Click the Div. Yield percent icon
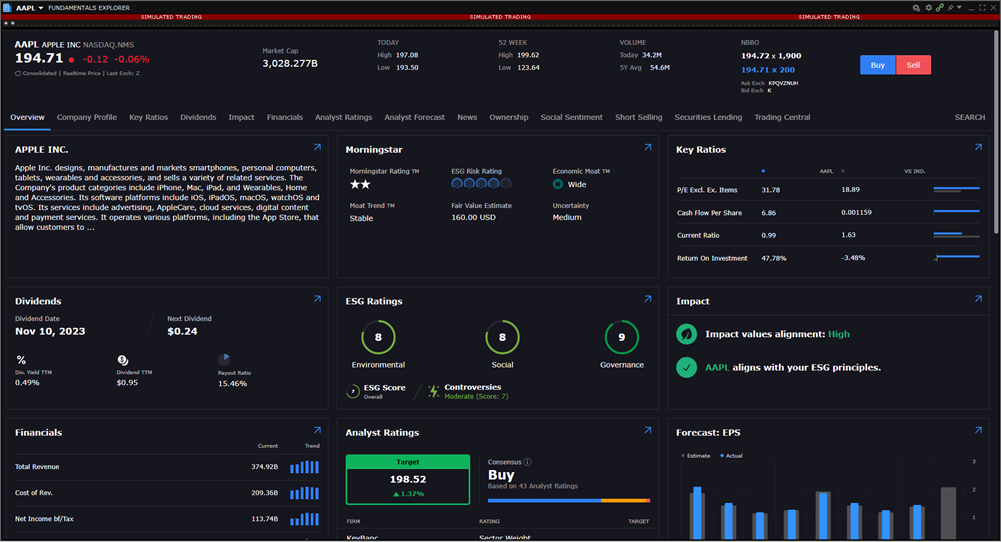 (x=21, y=360)
